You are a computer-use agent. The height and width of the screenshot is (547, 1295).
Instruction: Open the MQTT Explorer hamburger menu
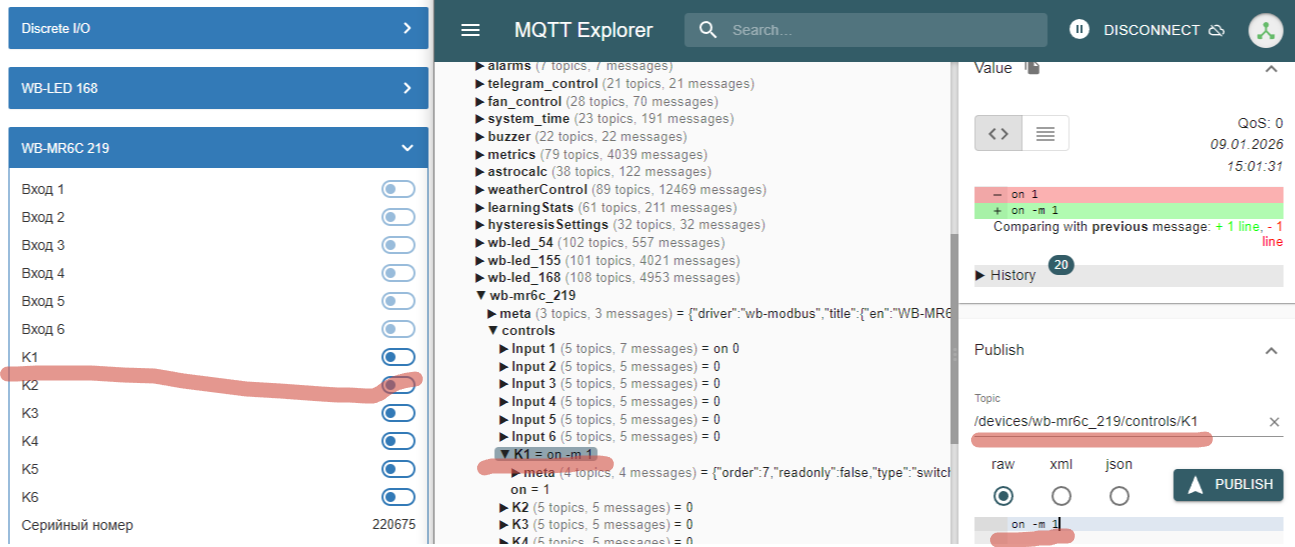tap(470, 30)
